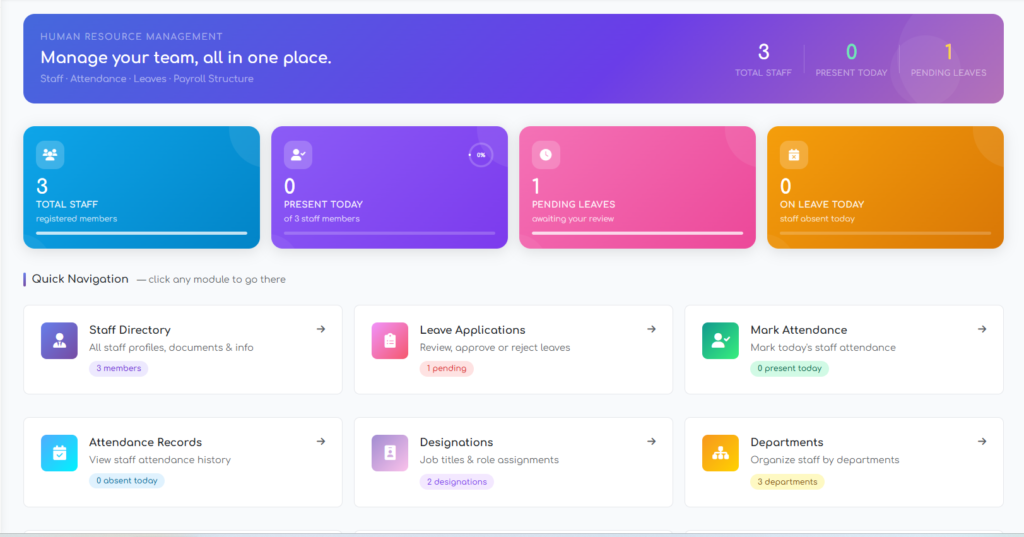Select the pink Pending Leaves card label
1024x537 pixels.
tap(573, 204)
